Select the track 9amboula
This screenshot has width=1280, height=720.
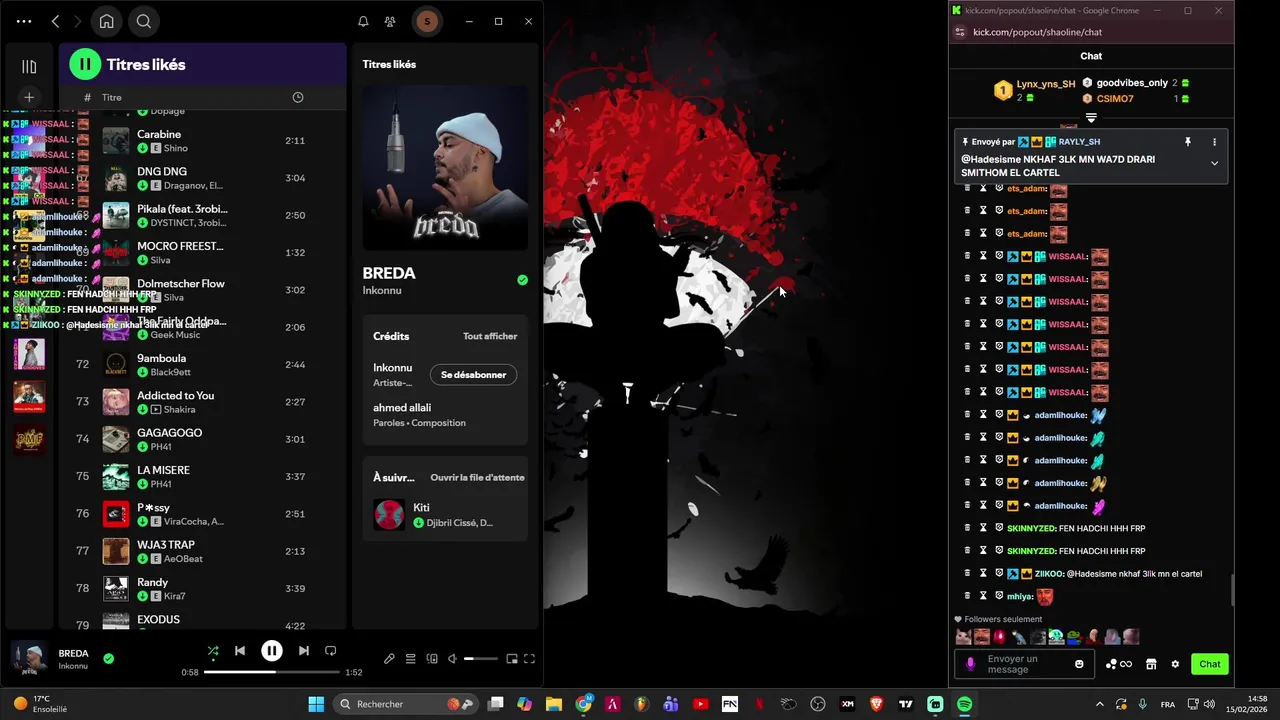click(203, 365)
